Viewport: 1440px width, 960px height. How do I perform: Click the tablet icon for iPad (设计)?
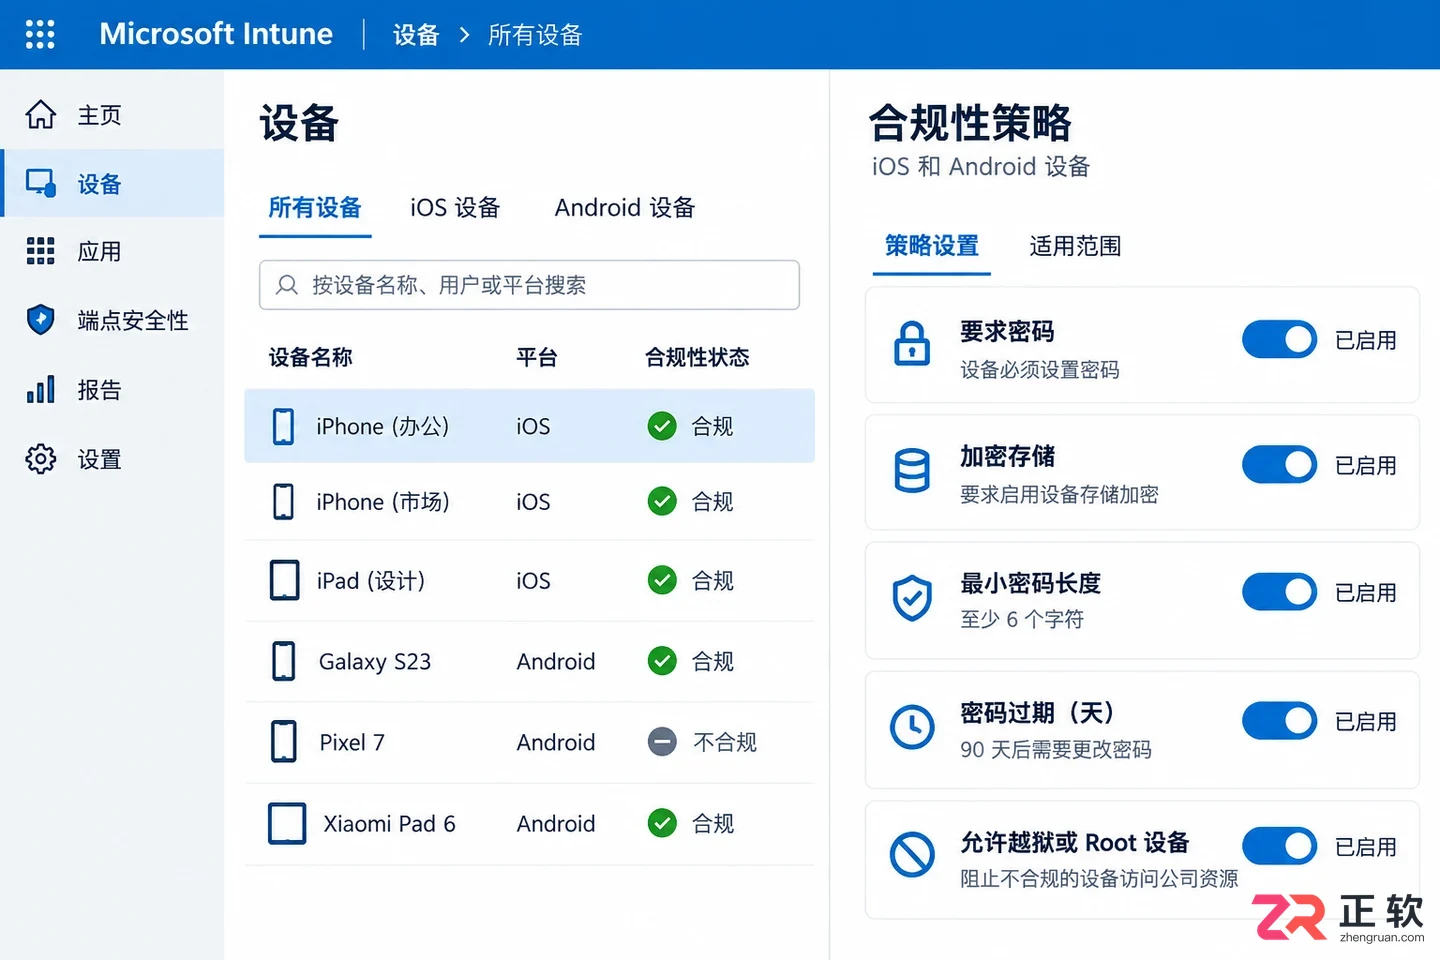click(x=285, y=580)
